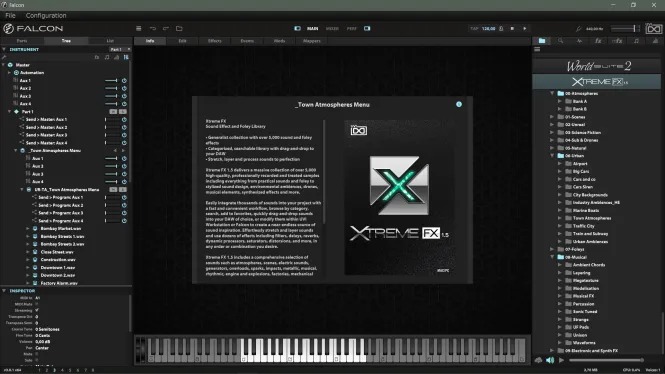Open the folder icon in top toolbar

click(x=179, y=28)
